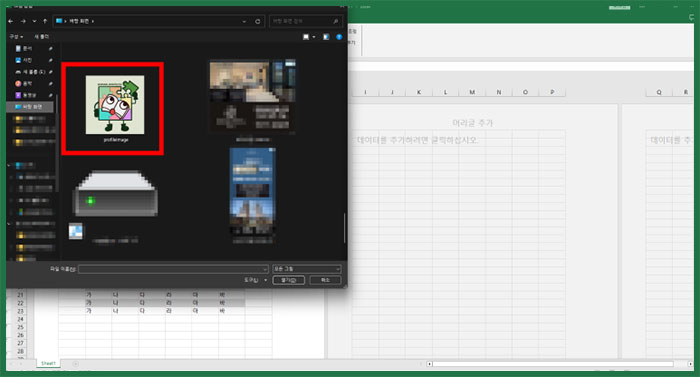Click the forward navigation arrow in dialog

(23, 21)
